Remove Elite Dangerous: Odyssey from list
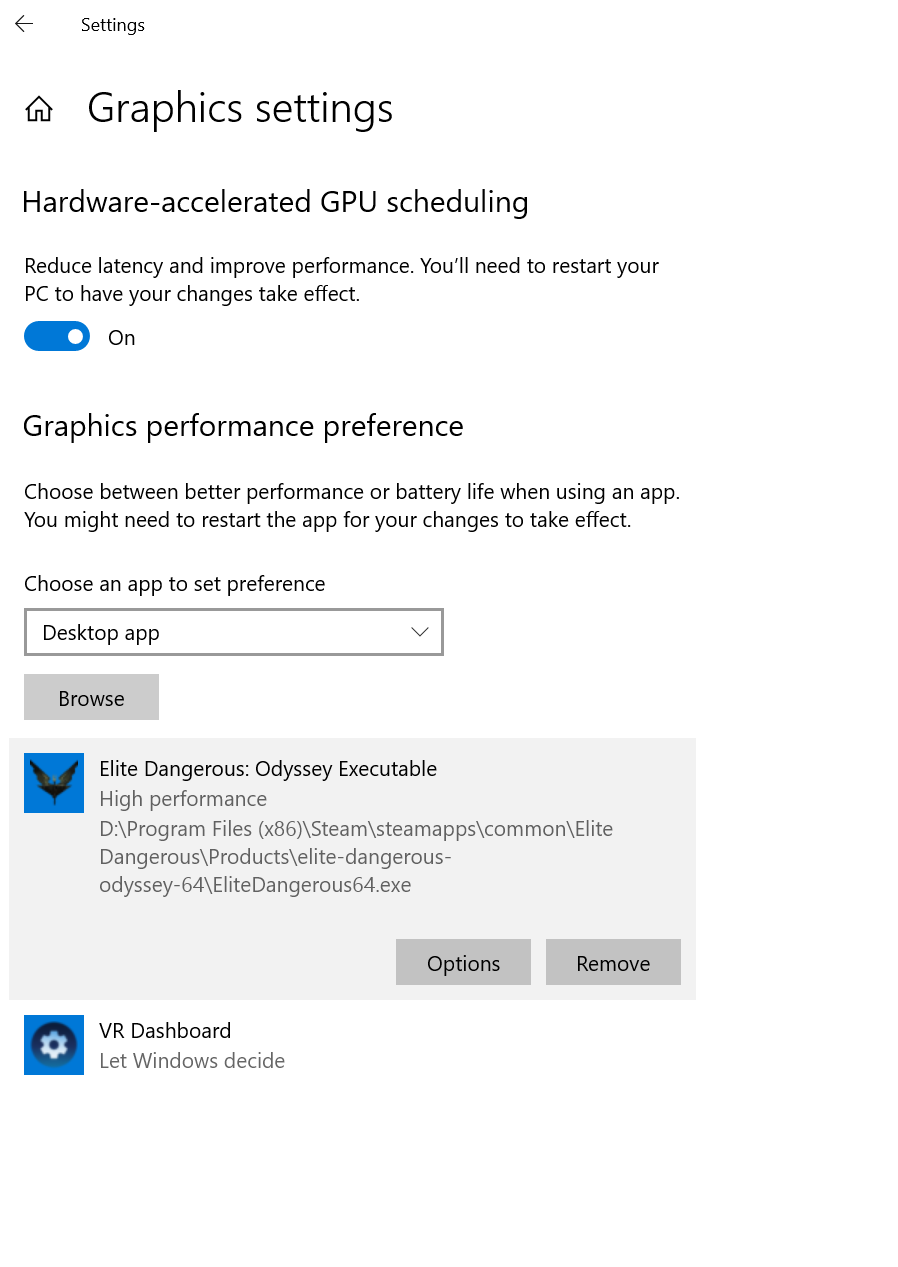 pyautogui.click(x=613, y=962)
